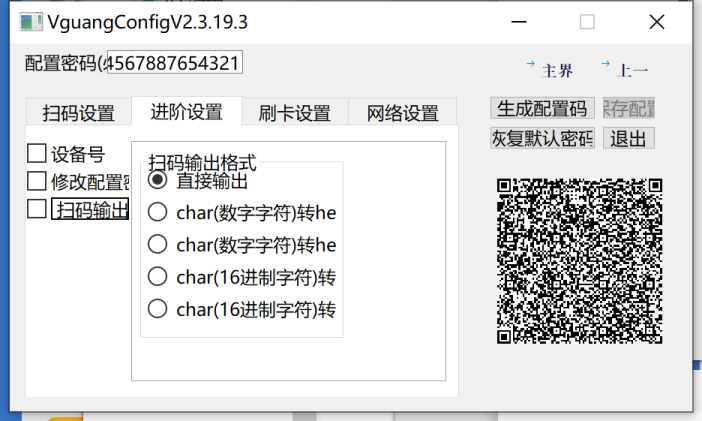Select the second char(16进制字符)转 radio option
The width and height of the screenshot is (702, 421).
click(158, 309)
